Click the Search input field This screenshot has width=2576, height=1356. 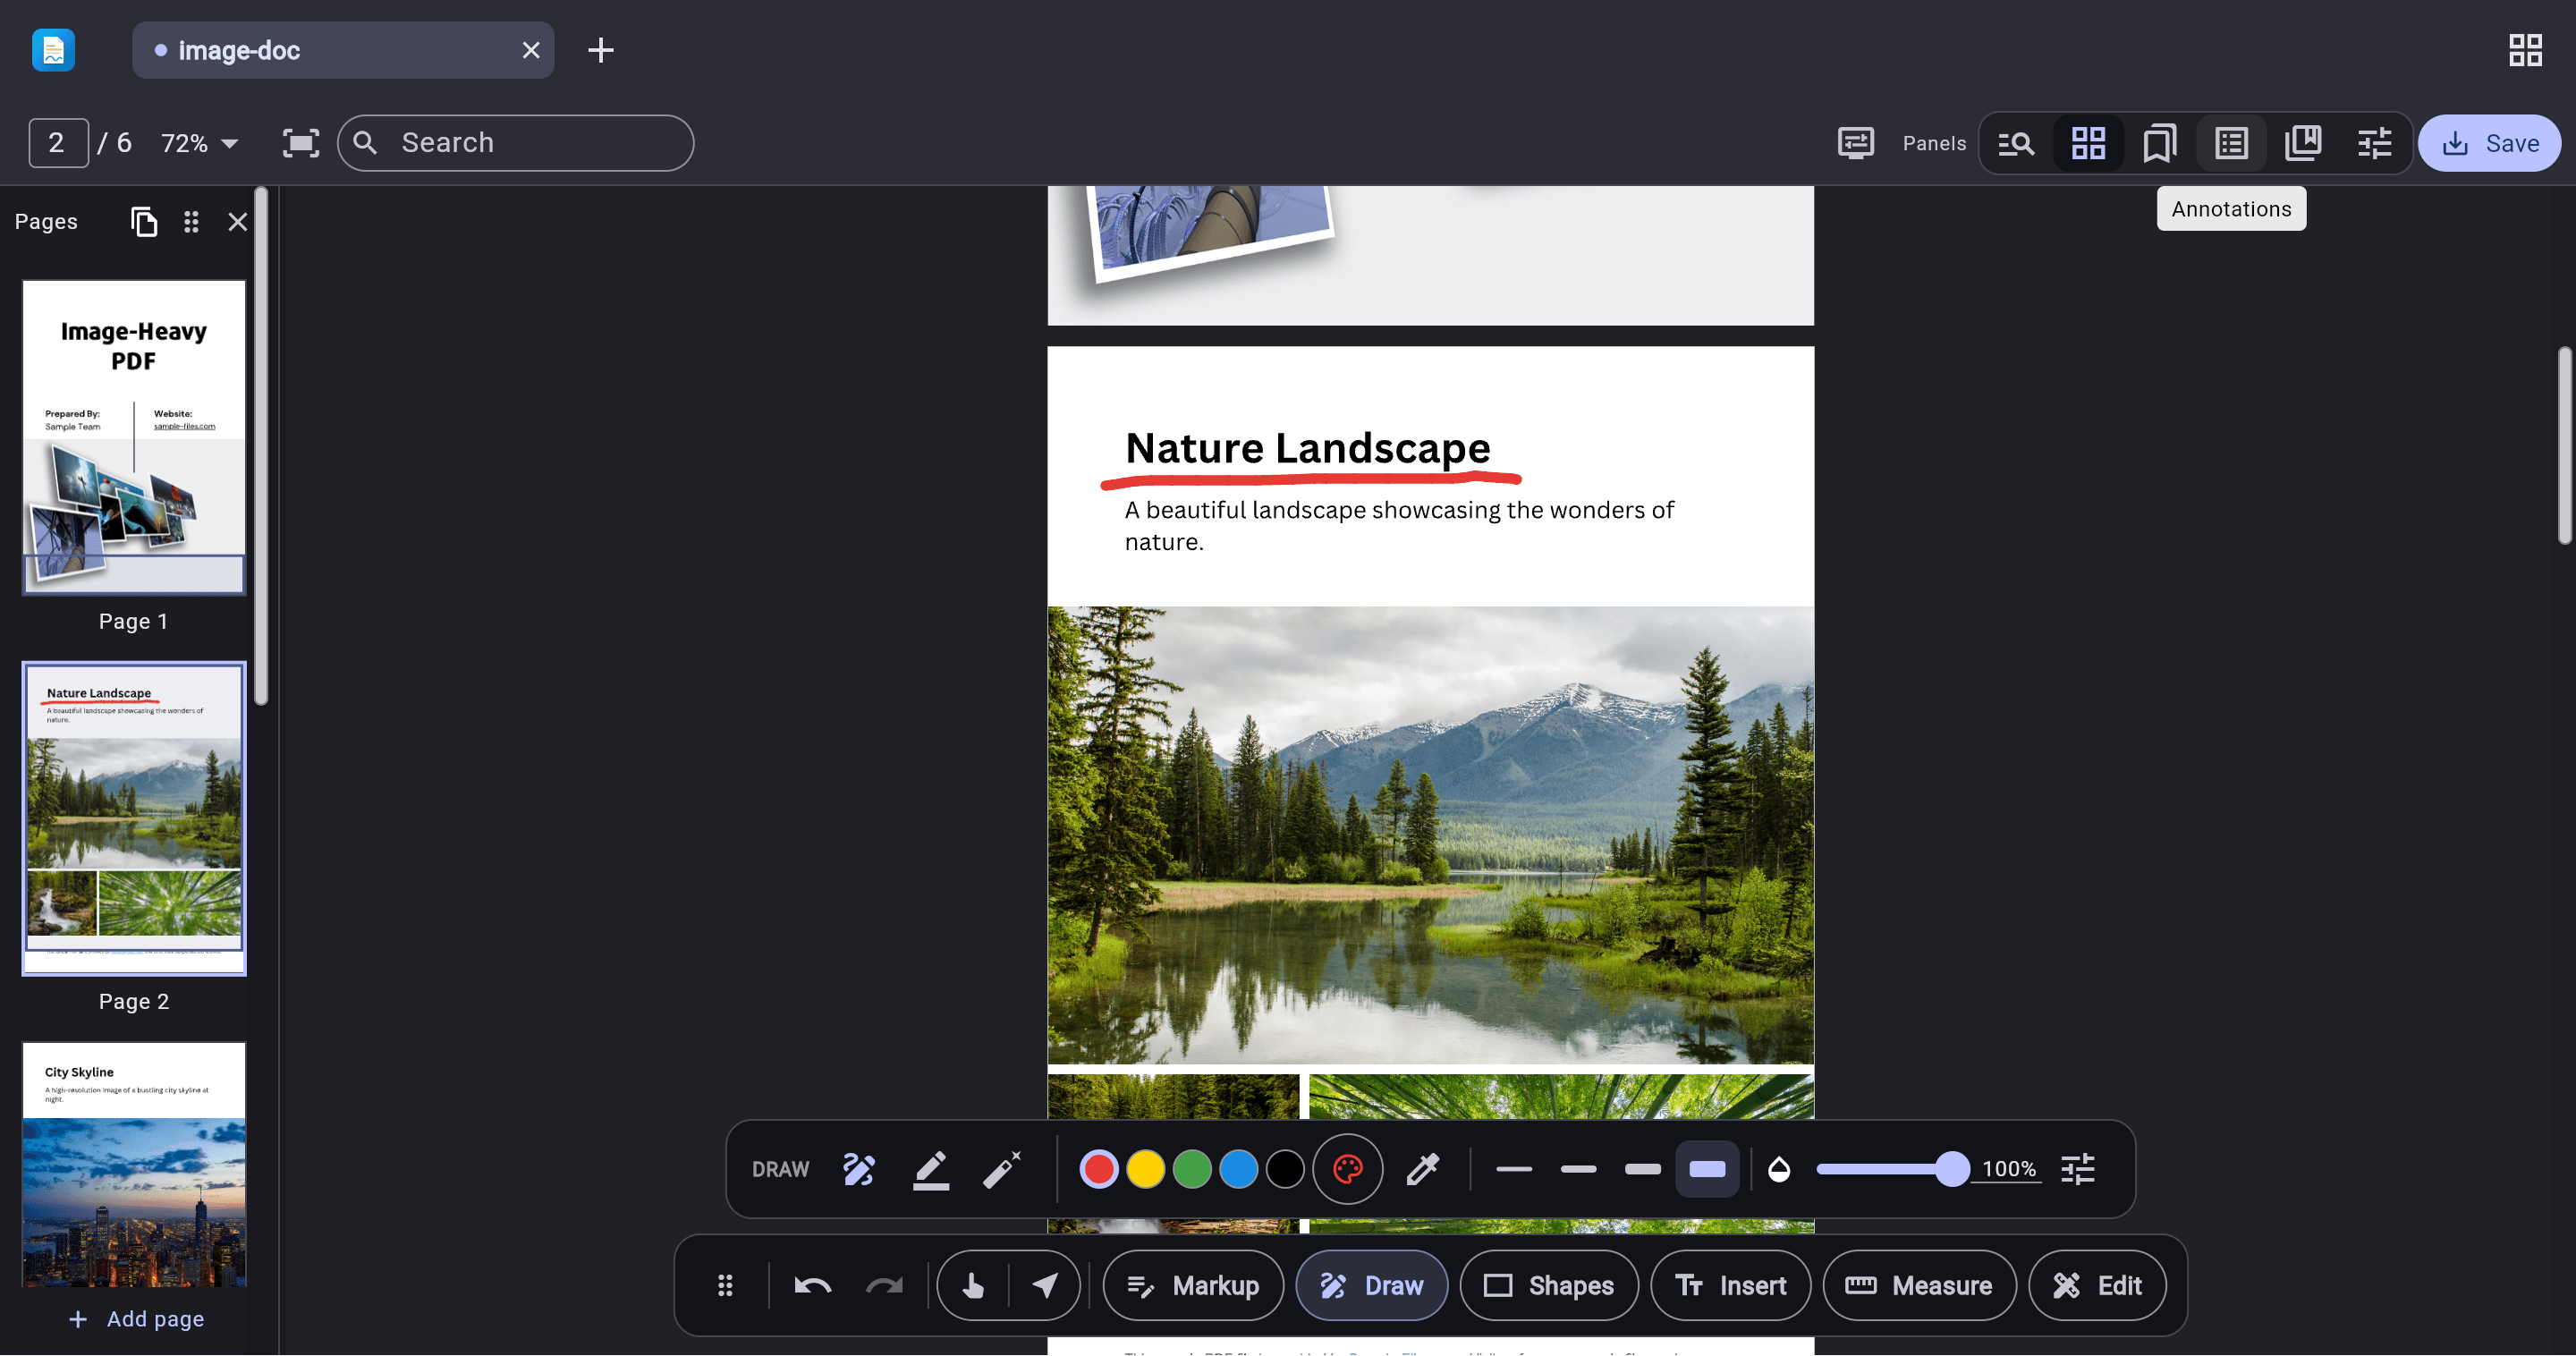[515, 143]
